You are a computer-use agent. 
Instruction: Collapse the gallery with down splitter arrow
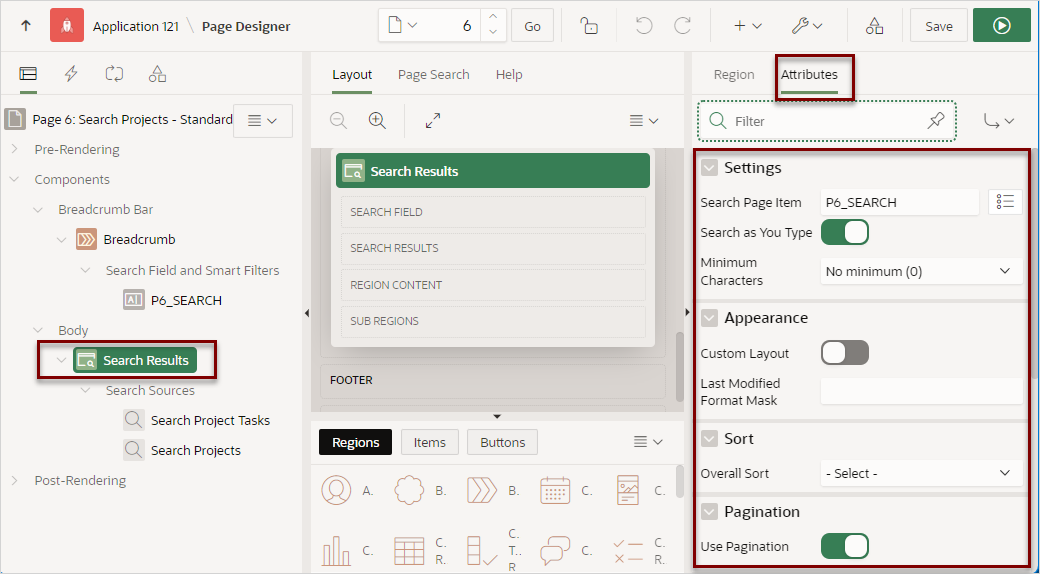[x=497, y=416]
